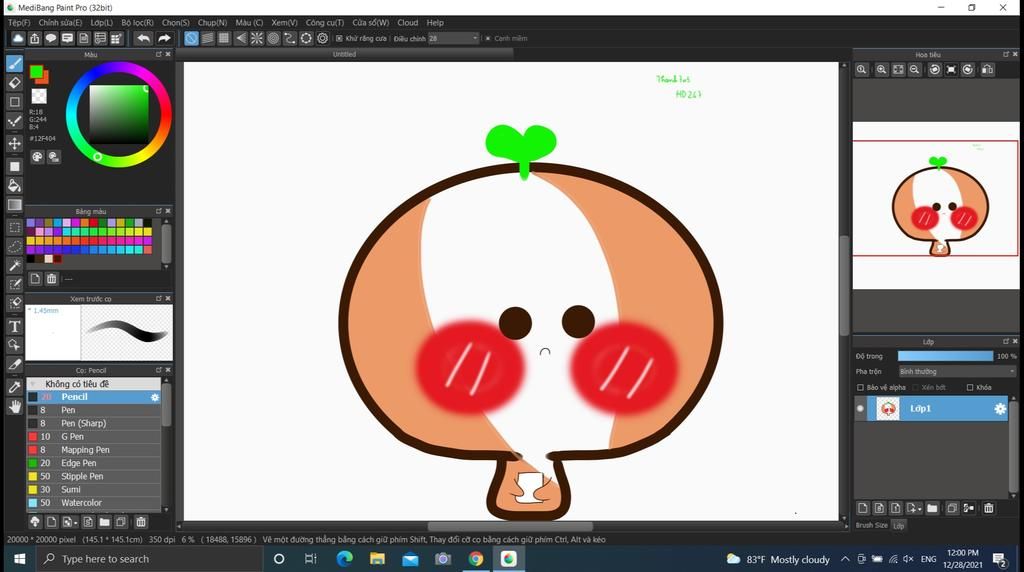Click the green foreground color swatch

36,72
